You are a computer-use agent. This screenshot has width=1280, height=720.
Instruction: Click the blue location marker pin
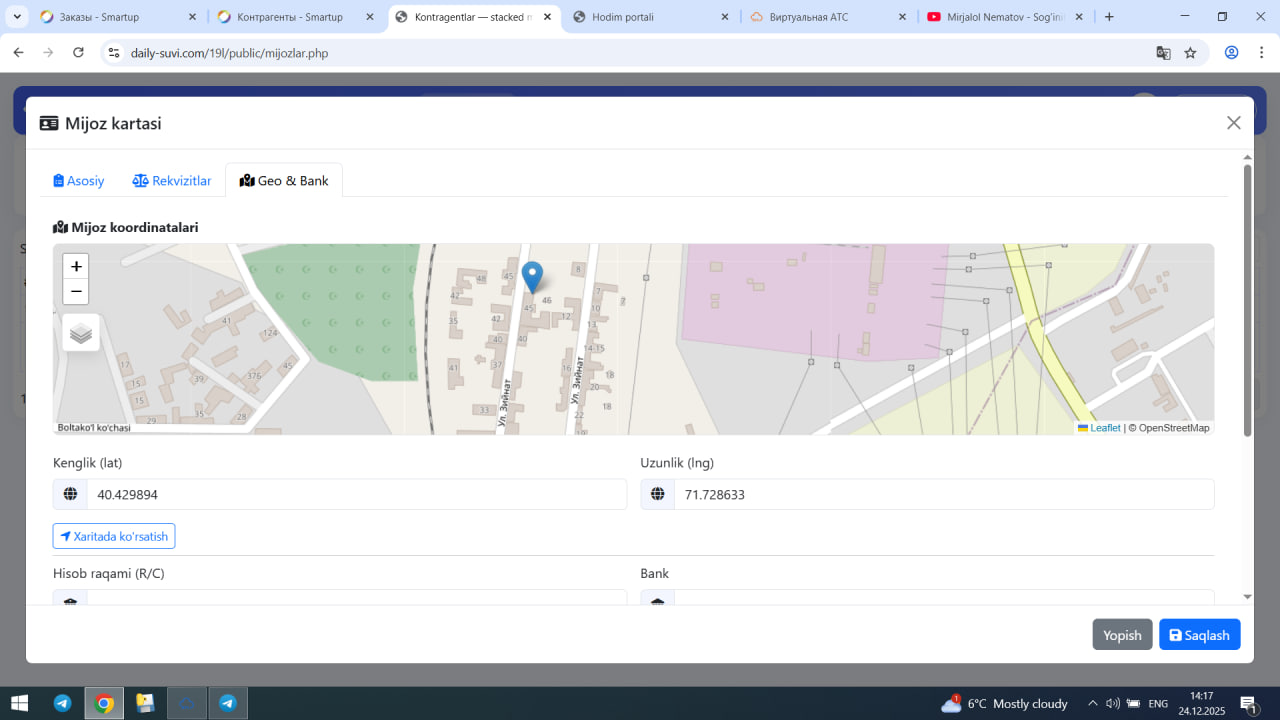(533, 276)
